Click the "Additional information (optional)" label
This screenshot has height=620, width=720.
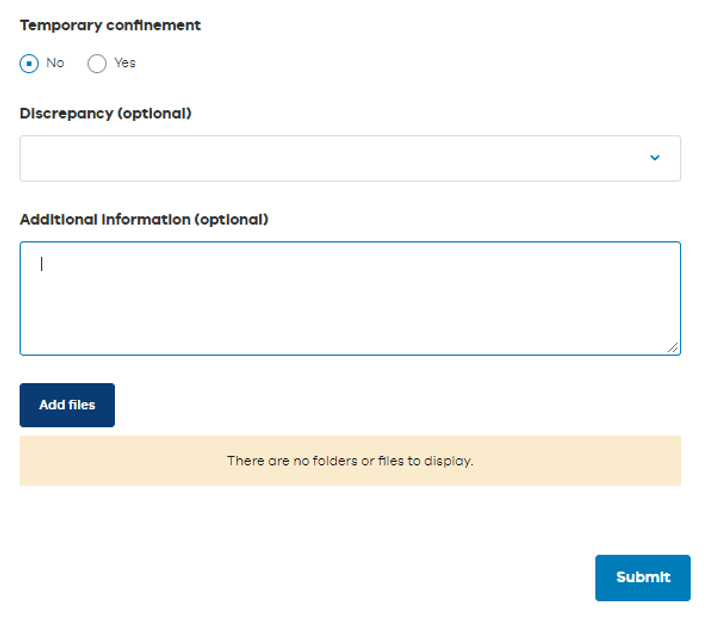(x=144, y=219)
